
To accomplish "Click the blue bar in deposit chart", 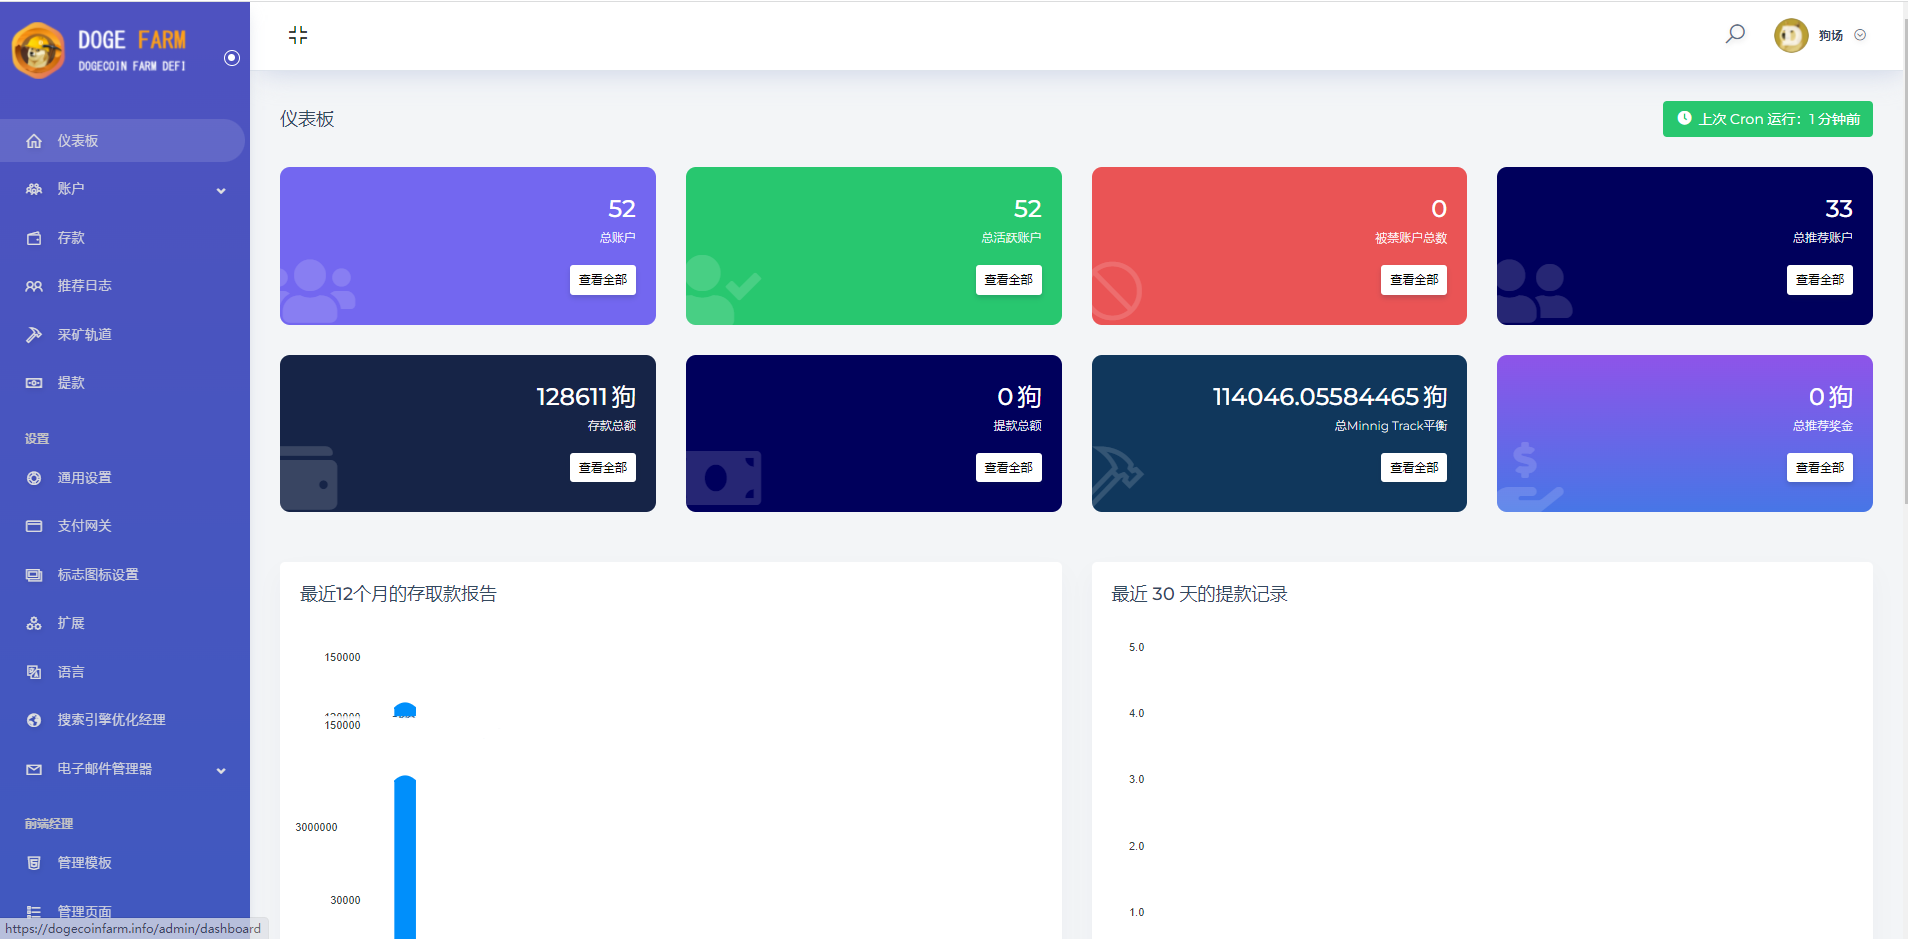I will (x=405, y=860).
